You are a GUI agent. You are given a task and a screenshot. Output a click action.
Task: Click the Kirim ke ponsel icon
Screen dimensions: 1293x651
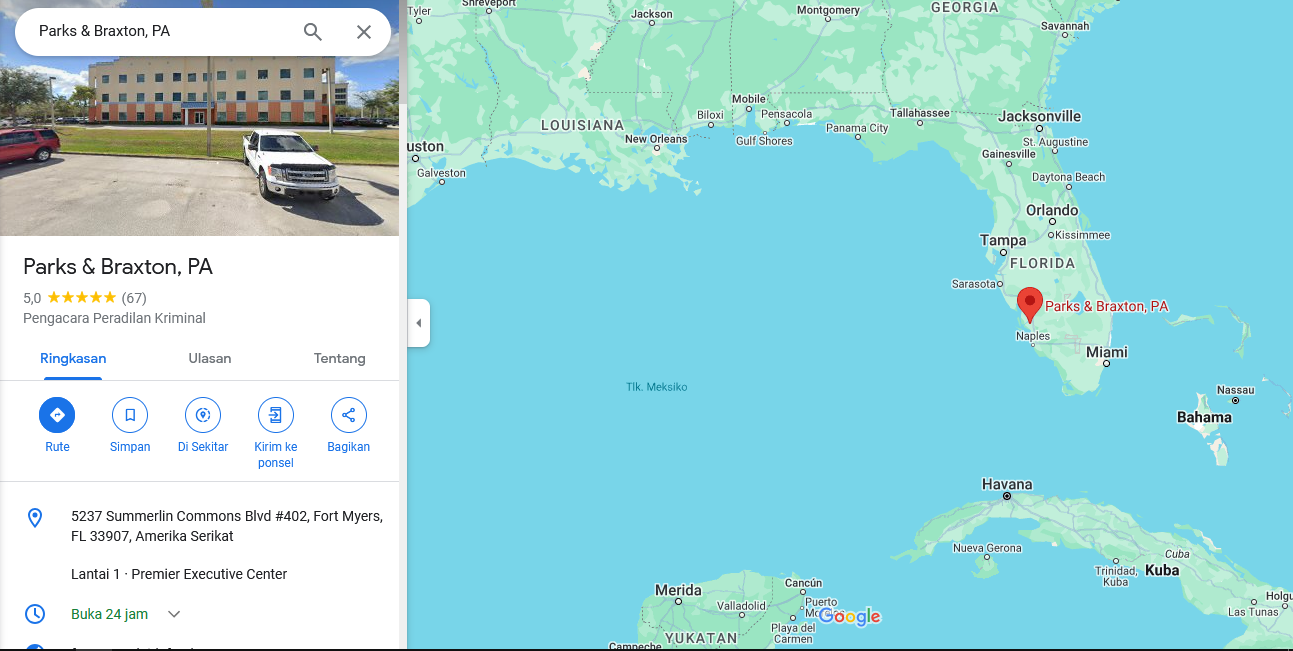point(276,415)
